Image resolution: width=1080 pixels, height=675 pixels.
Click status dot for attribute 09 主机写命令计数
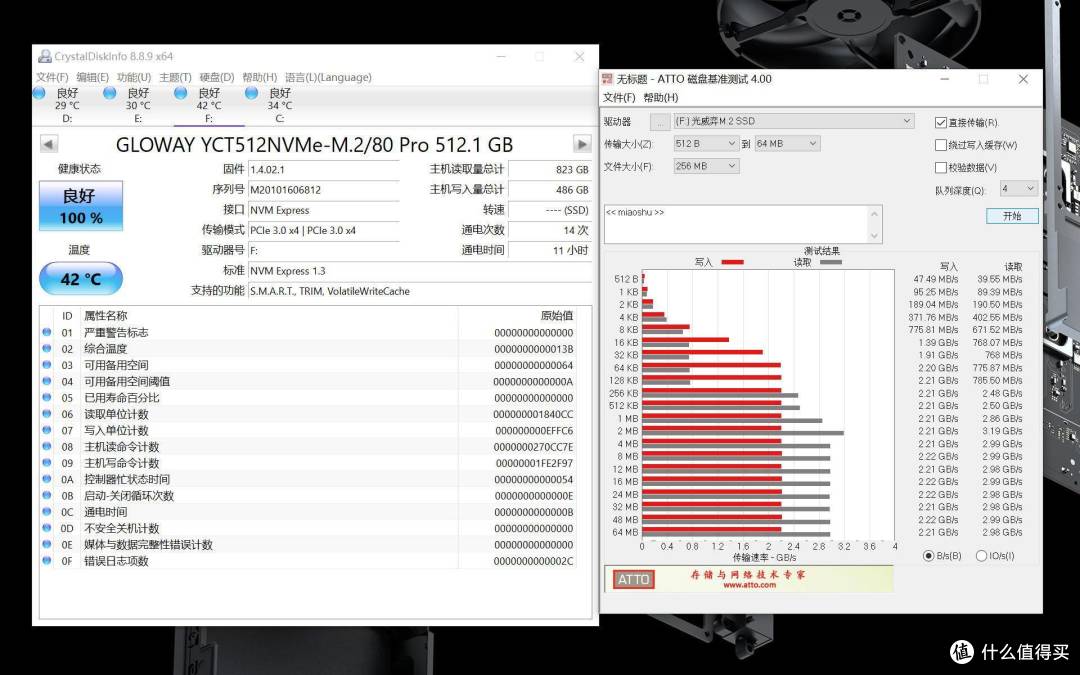(x=47, y=463)
